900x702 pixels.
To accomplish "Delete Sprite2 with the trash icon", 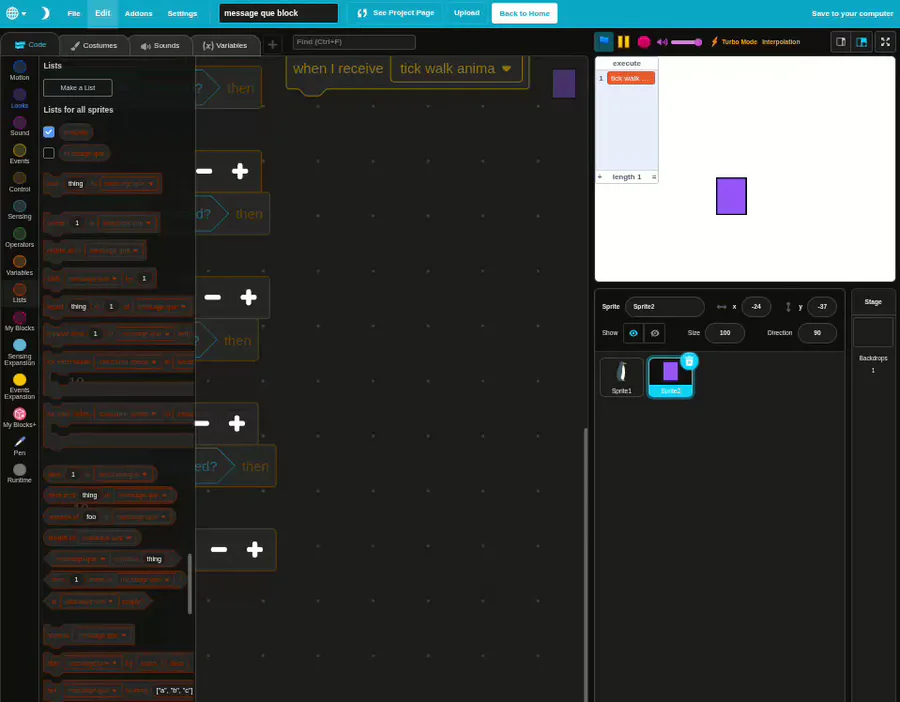I will point(689,361).
